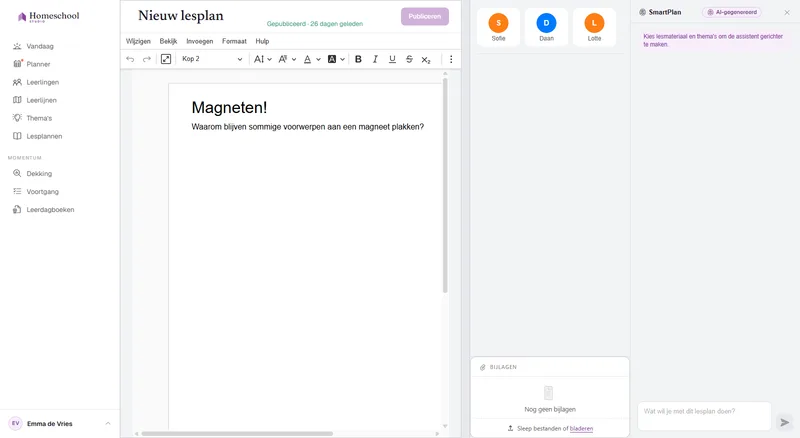Click the AI-gegenereerd badge
This screenshot has width=800, height=438.
(732, 12)
